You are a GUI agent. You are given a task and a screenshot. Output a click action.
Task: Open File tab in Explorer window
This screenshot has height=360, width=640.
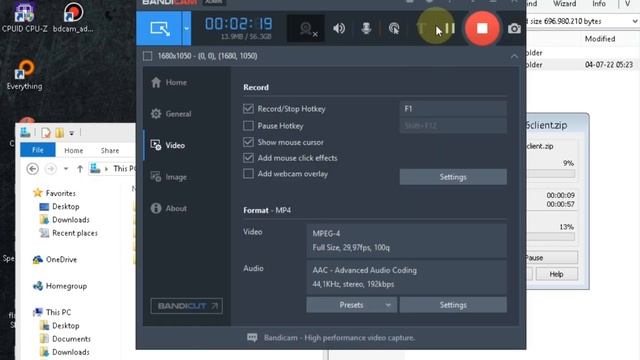(38, 150)
